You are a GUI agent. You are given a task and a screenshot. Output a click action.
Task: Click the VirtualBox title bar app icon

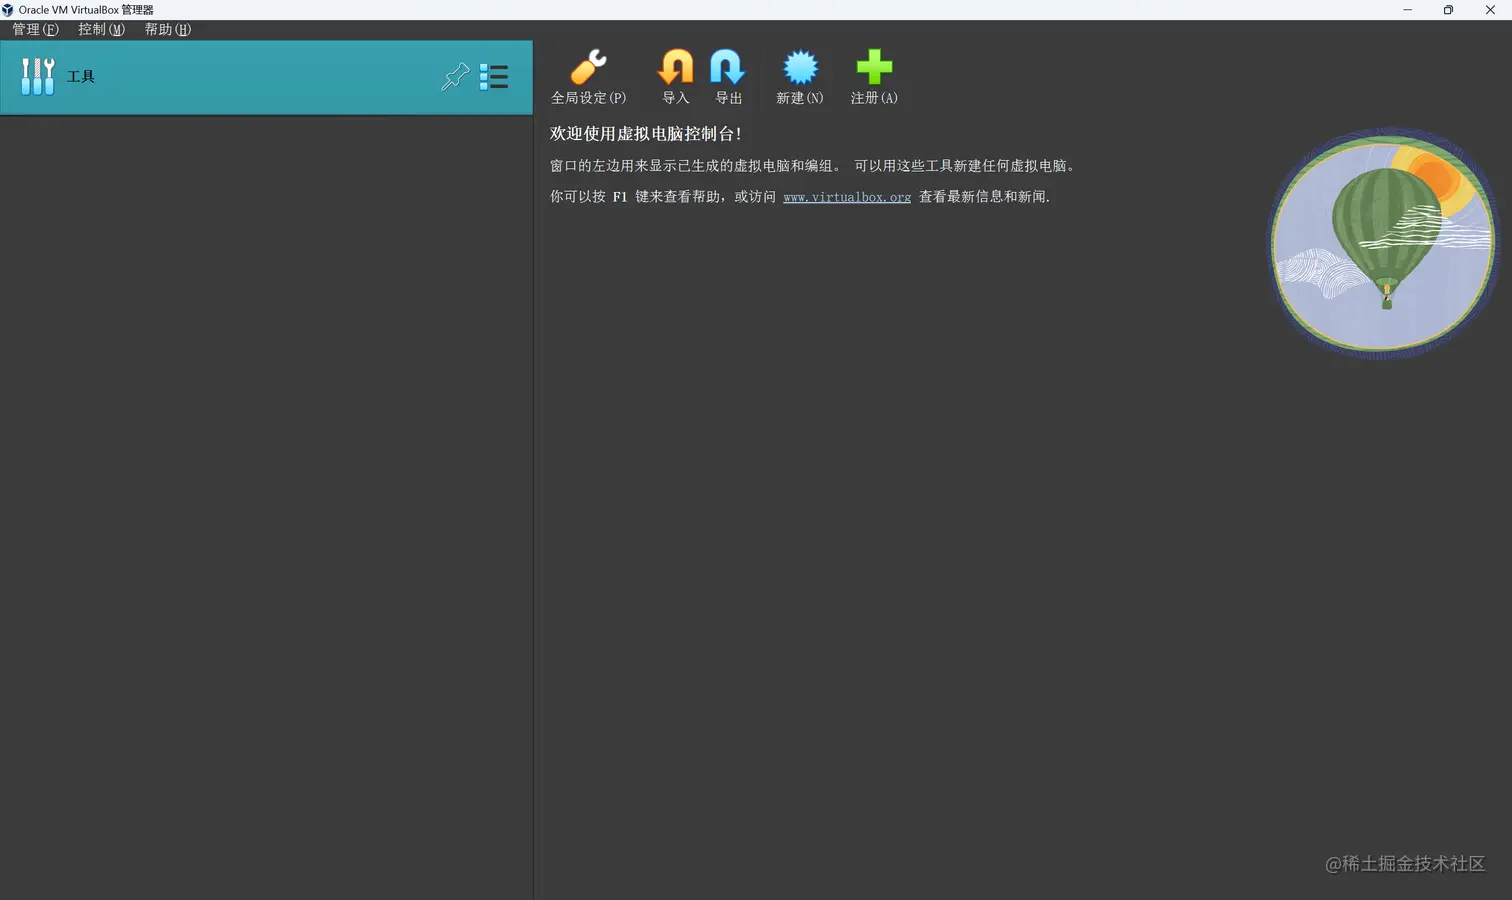click(x=8, y=10)
